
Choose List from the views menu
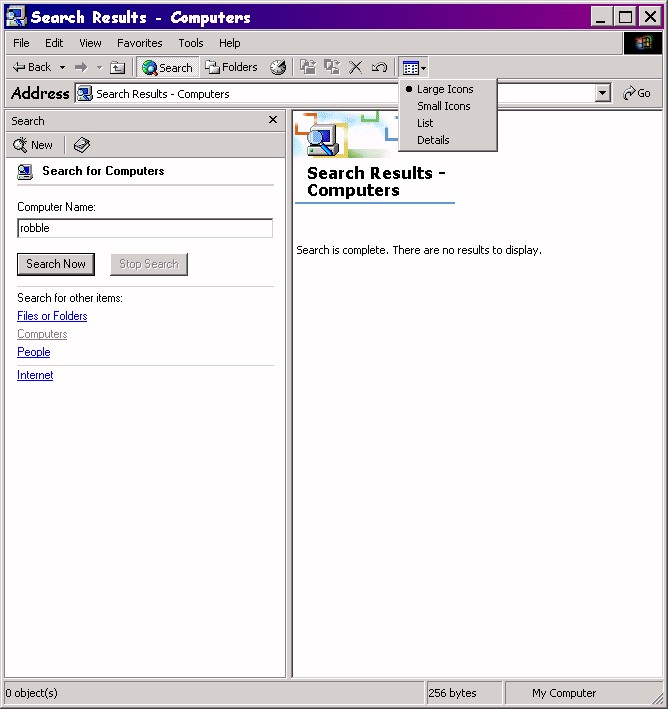pos(425,123)
